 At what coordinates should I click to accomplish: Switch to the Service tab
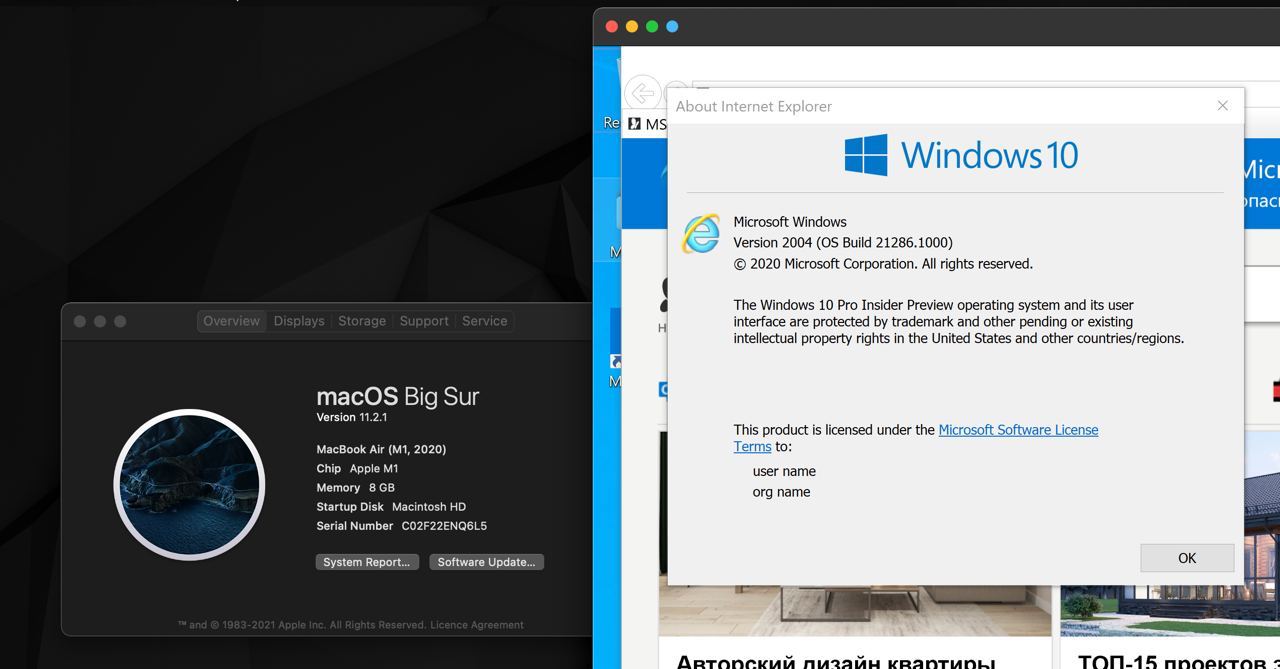[x=485, y=321]
